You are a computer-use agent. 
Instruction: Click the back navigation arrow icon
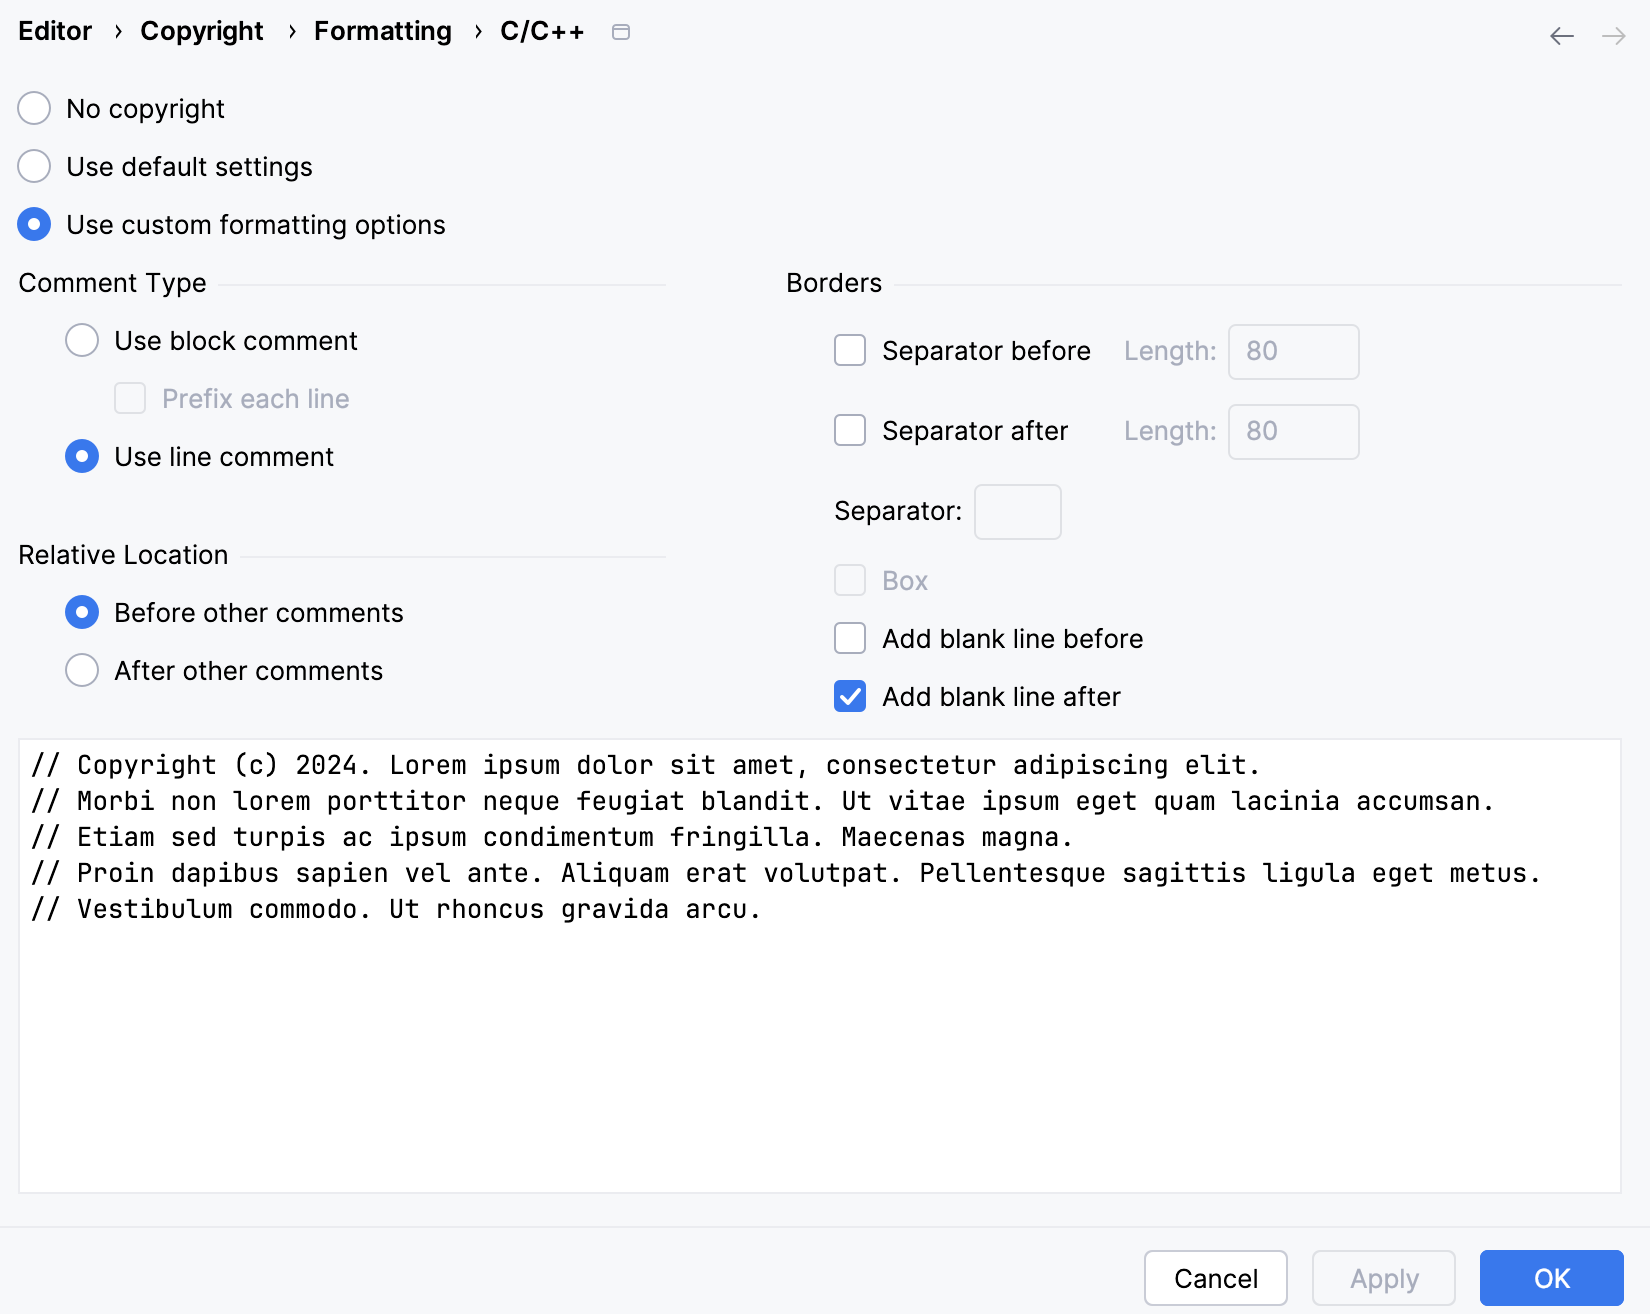point(1560,35)
